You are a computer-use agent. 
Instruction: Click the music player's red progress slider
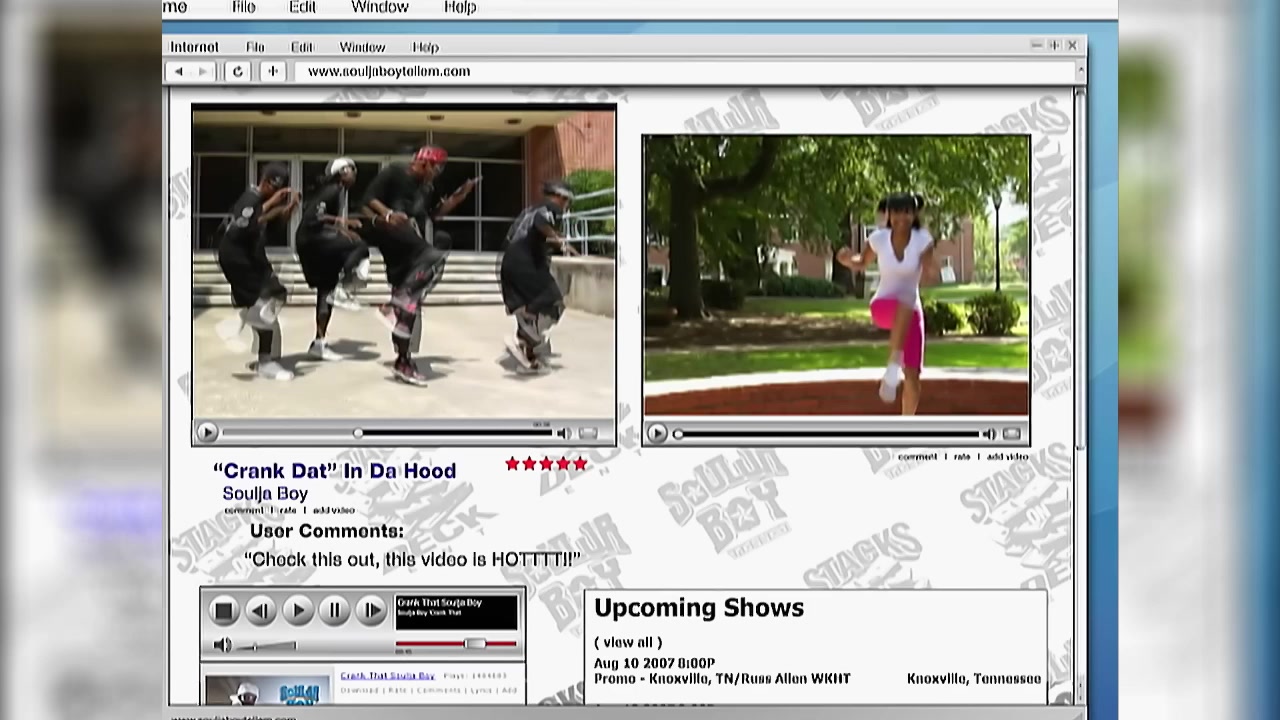[475, 644]
